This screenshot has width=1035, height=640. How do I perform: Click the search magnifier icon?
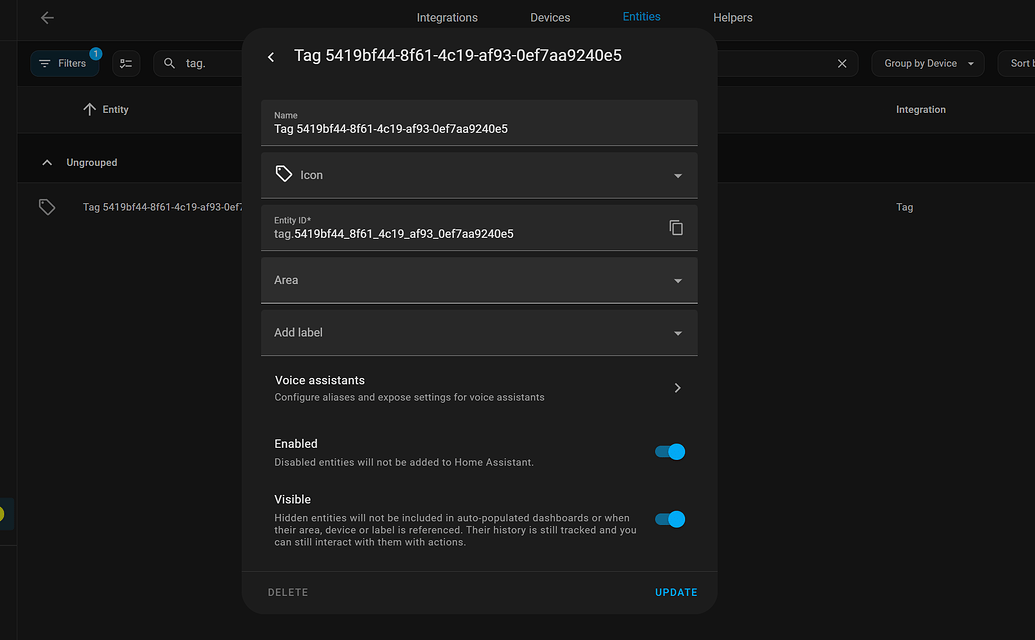point(168,62)
